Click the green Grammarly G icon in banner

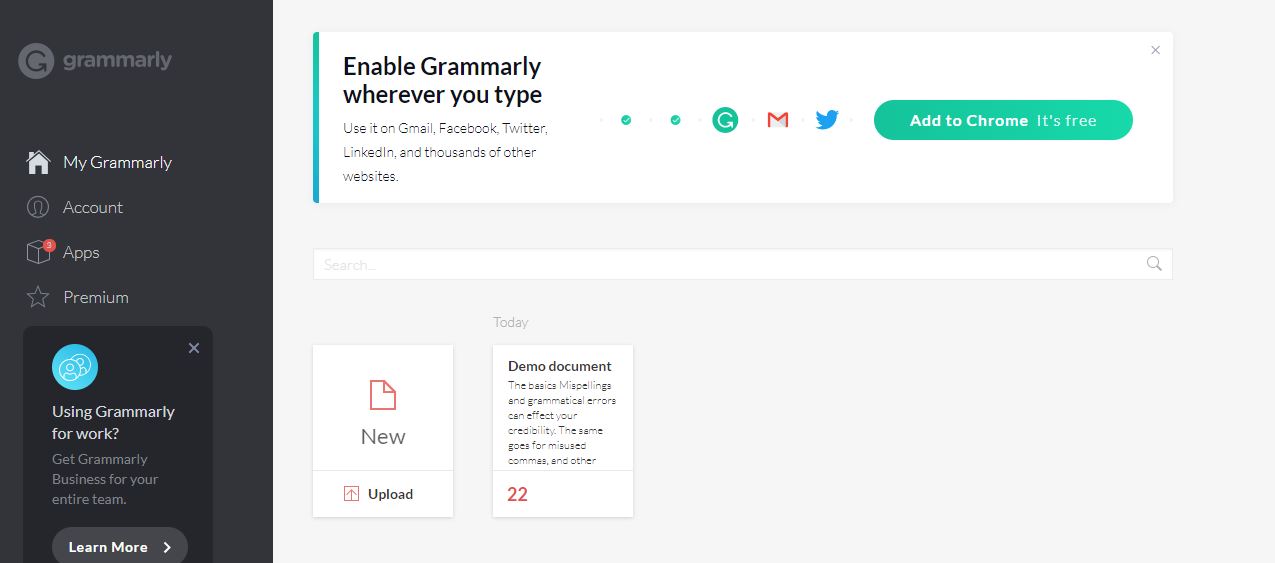pyautogui.click(x=725, y=120)
